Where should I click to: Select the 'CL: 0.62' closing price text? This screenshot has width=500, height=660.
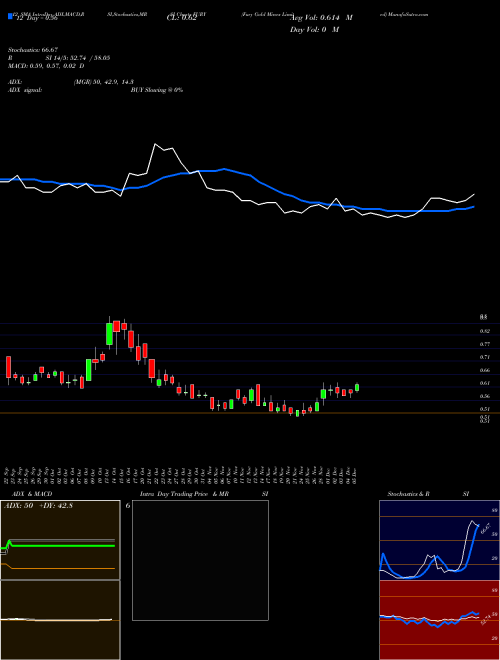pyautogui.click(x=182, y=18)
